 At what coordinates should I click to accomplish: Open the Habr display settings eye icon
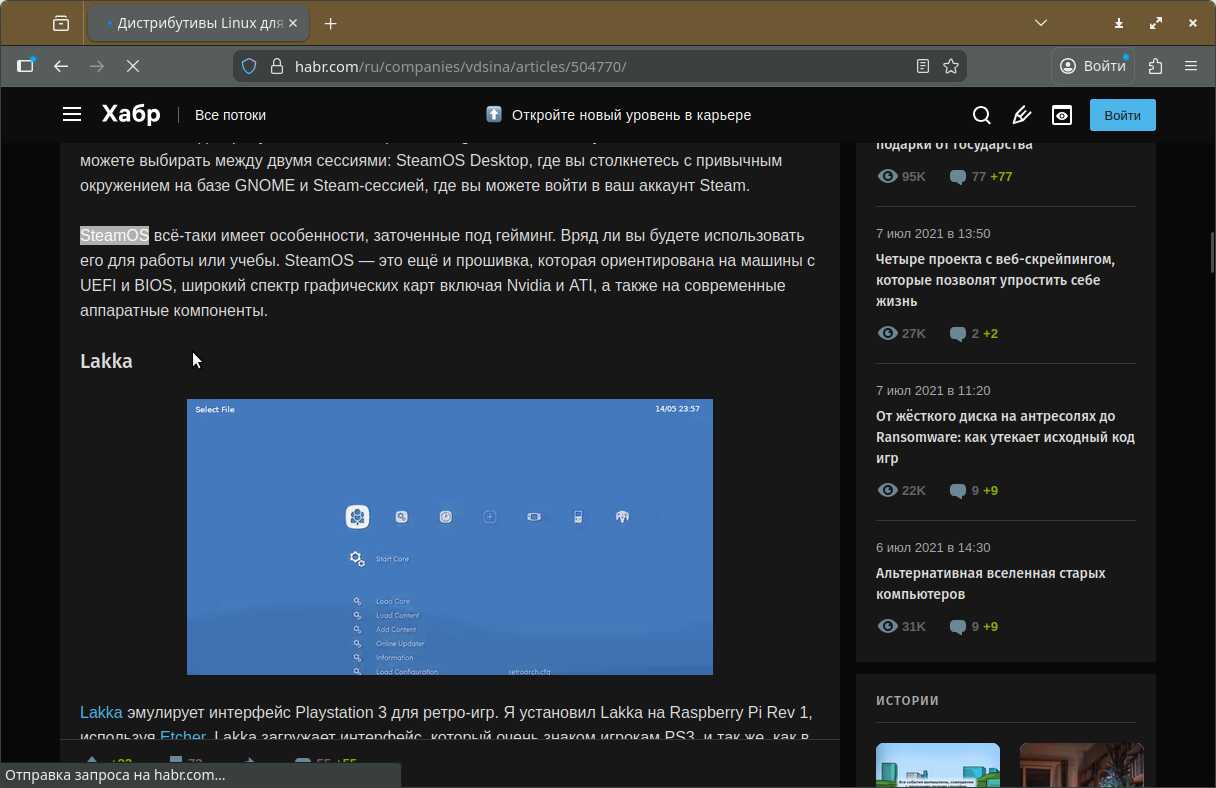click(1062, 115)
